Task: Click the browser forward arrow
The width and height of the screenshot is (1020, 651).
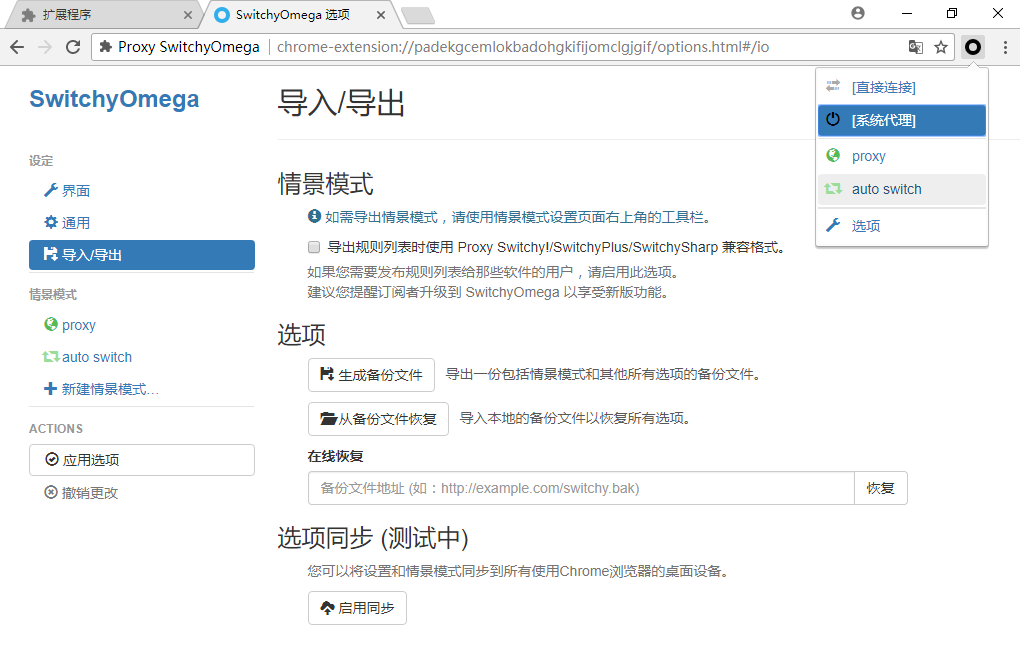Action: [45, 47]
